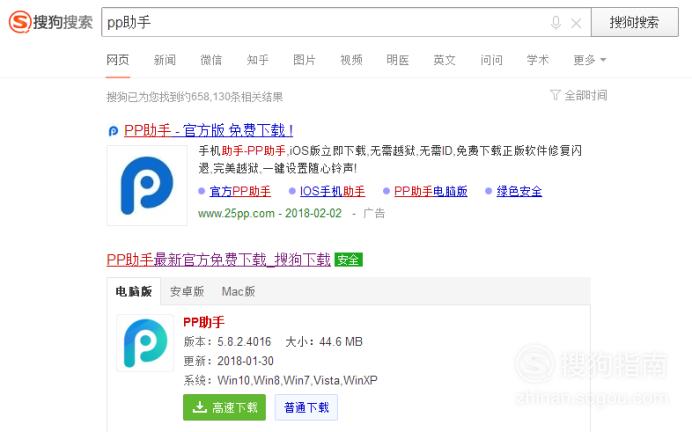Click the system text Win10,Win8,Win7,Vista,WinXP
The width and height of the screenshot is (692, 432).
click(297, 380)
